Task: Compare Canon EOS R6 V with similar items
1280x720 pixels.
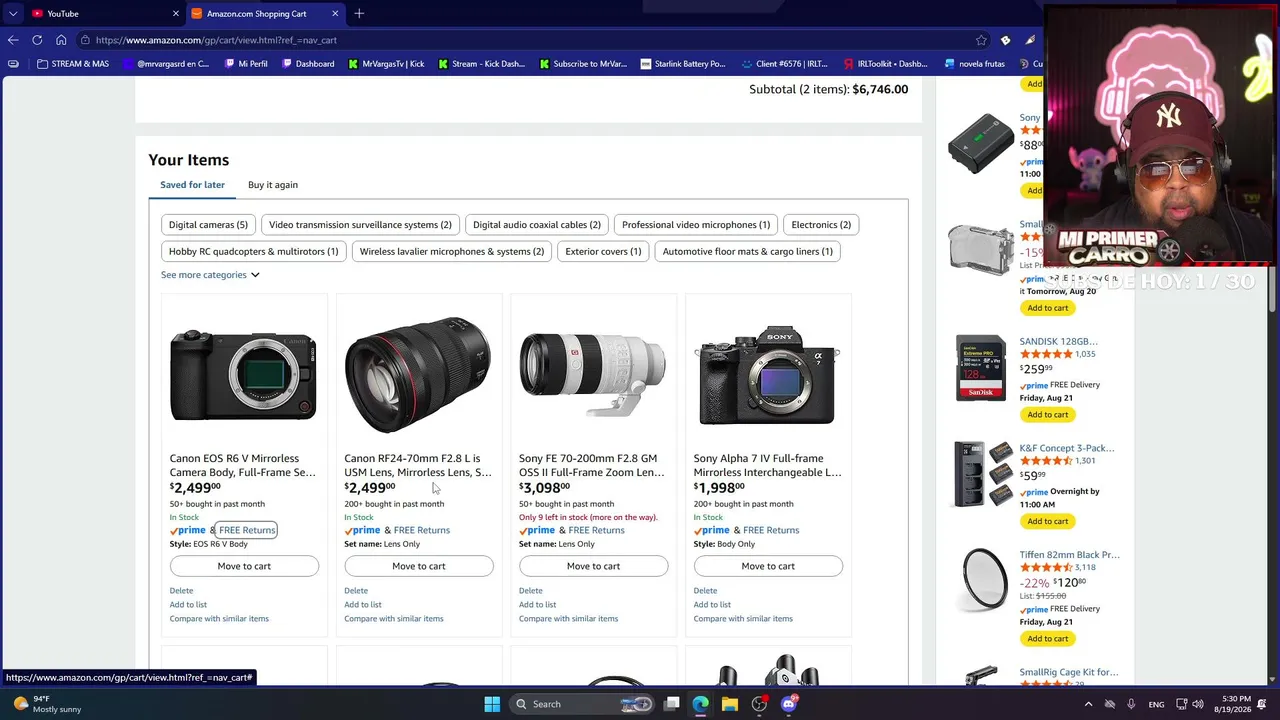Action: point(219,619)
